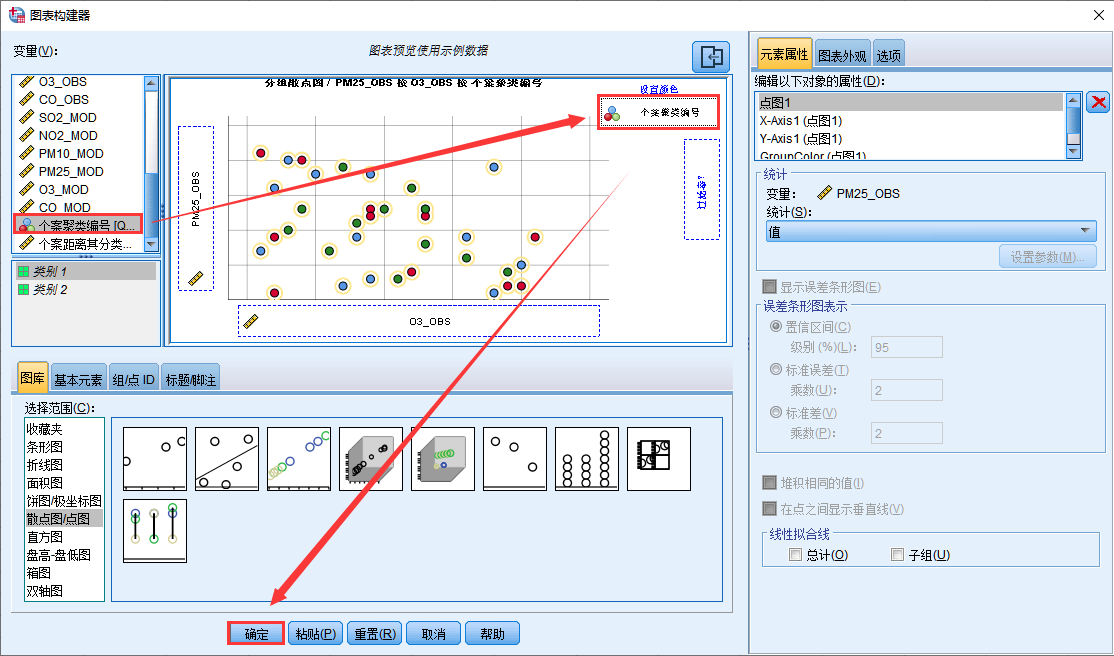Select the 标准差 radio button
This screenshot has width=1114, height=656.
(776, 412)
